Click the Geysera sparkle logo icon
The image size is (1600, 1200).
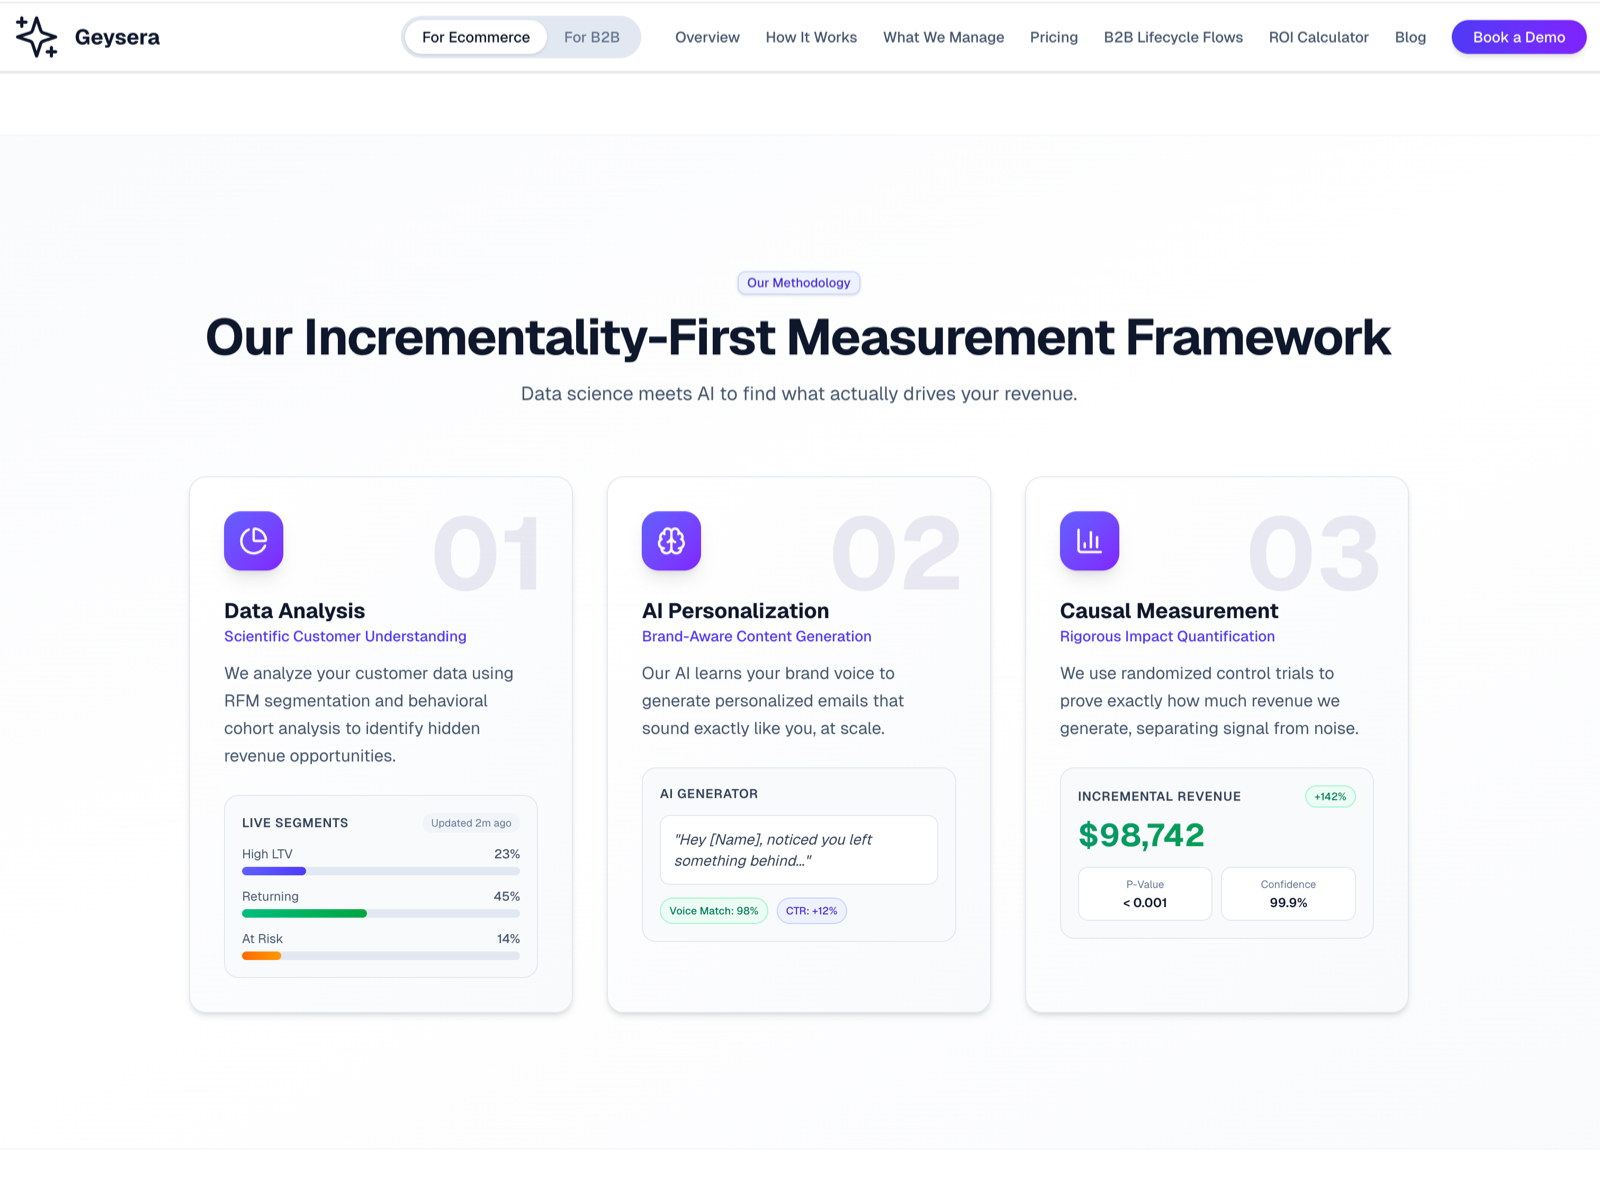tap(37, 37)
